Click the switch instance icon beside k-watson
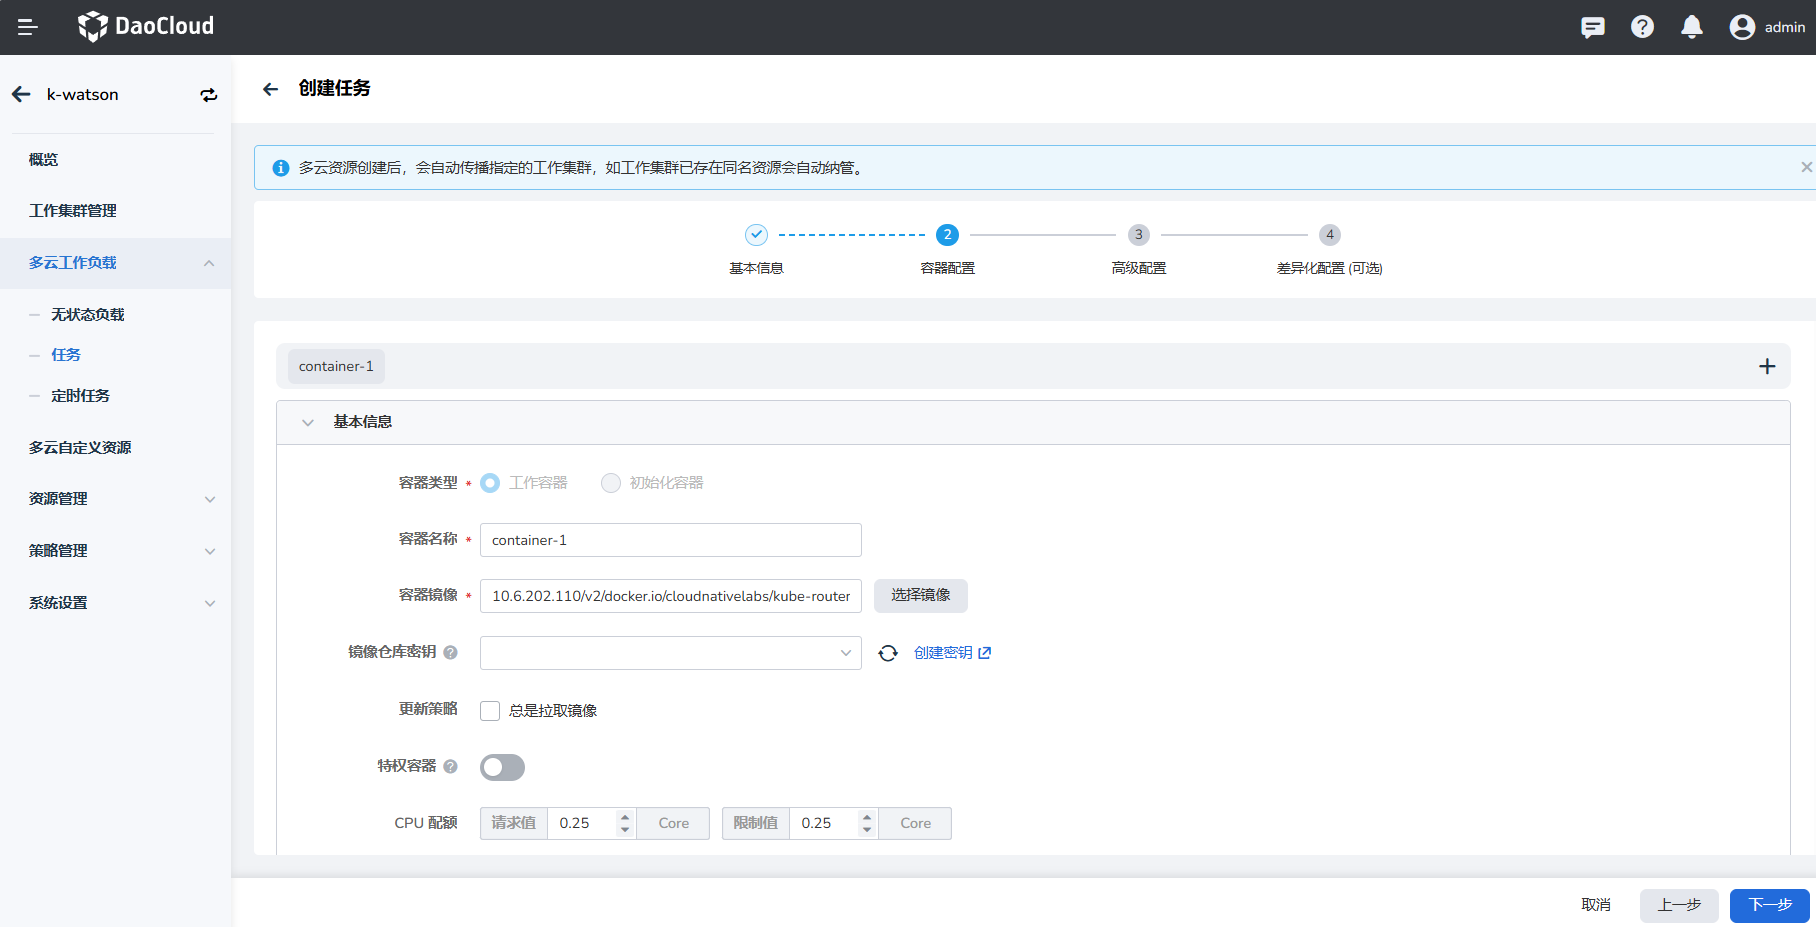Viewport: 1816px width, 927px height. coord(208,95)
